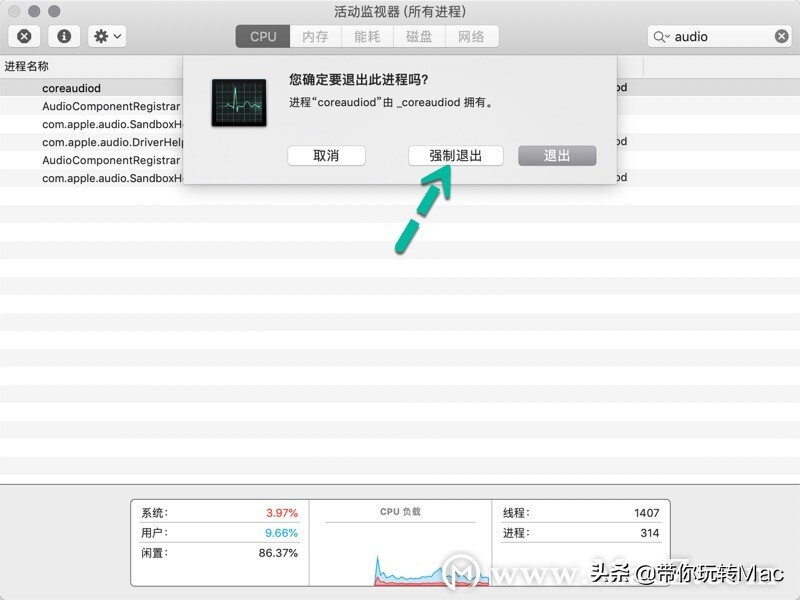
Task: Click the quit process (X) toolbar icon
Action: point(24,36)
